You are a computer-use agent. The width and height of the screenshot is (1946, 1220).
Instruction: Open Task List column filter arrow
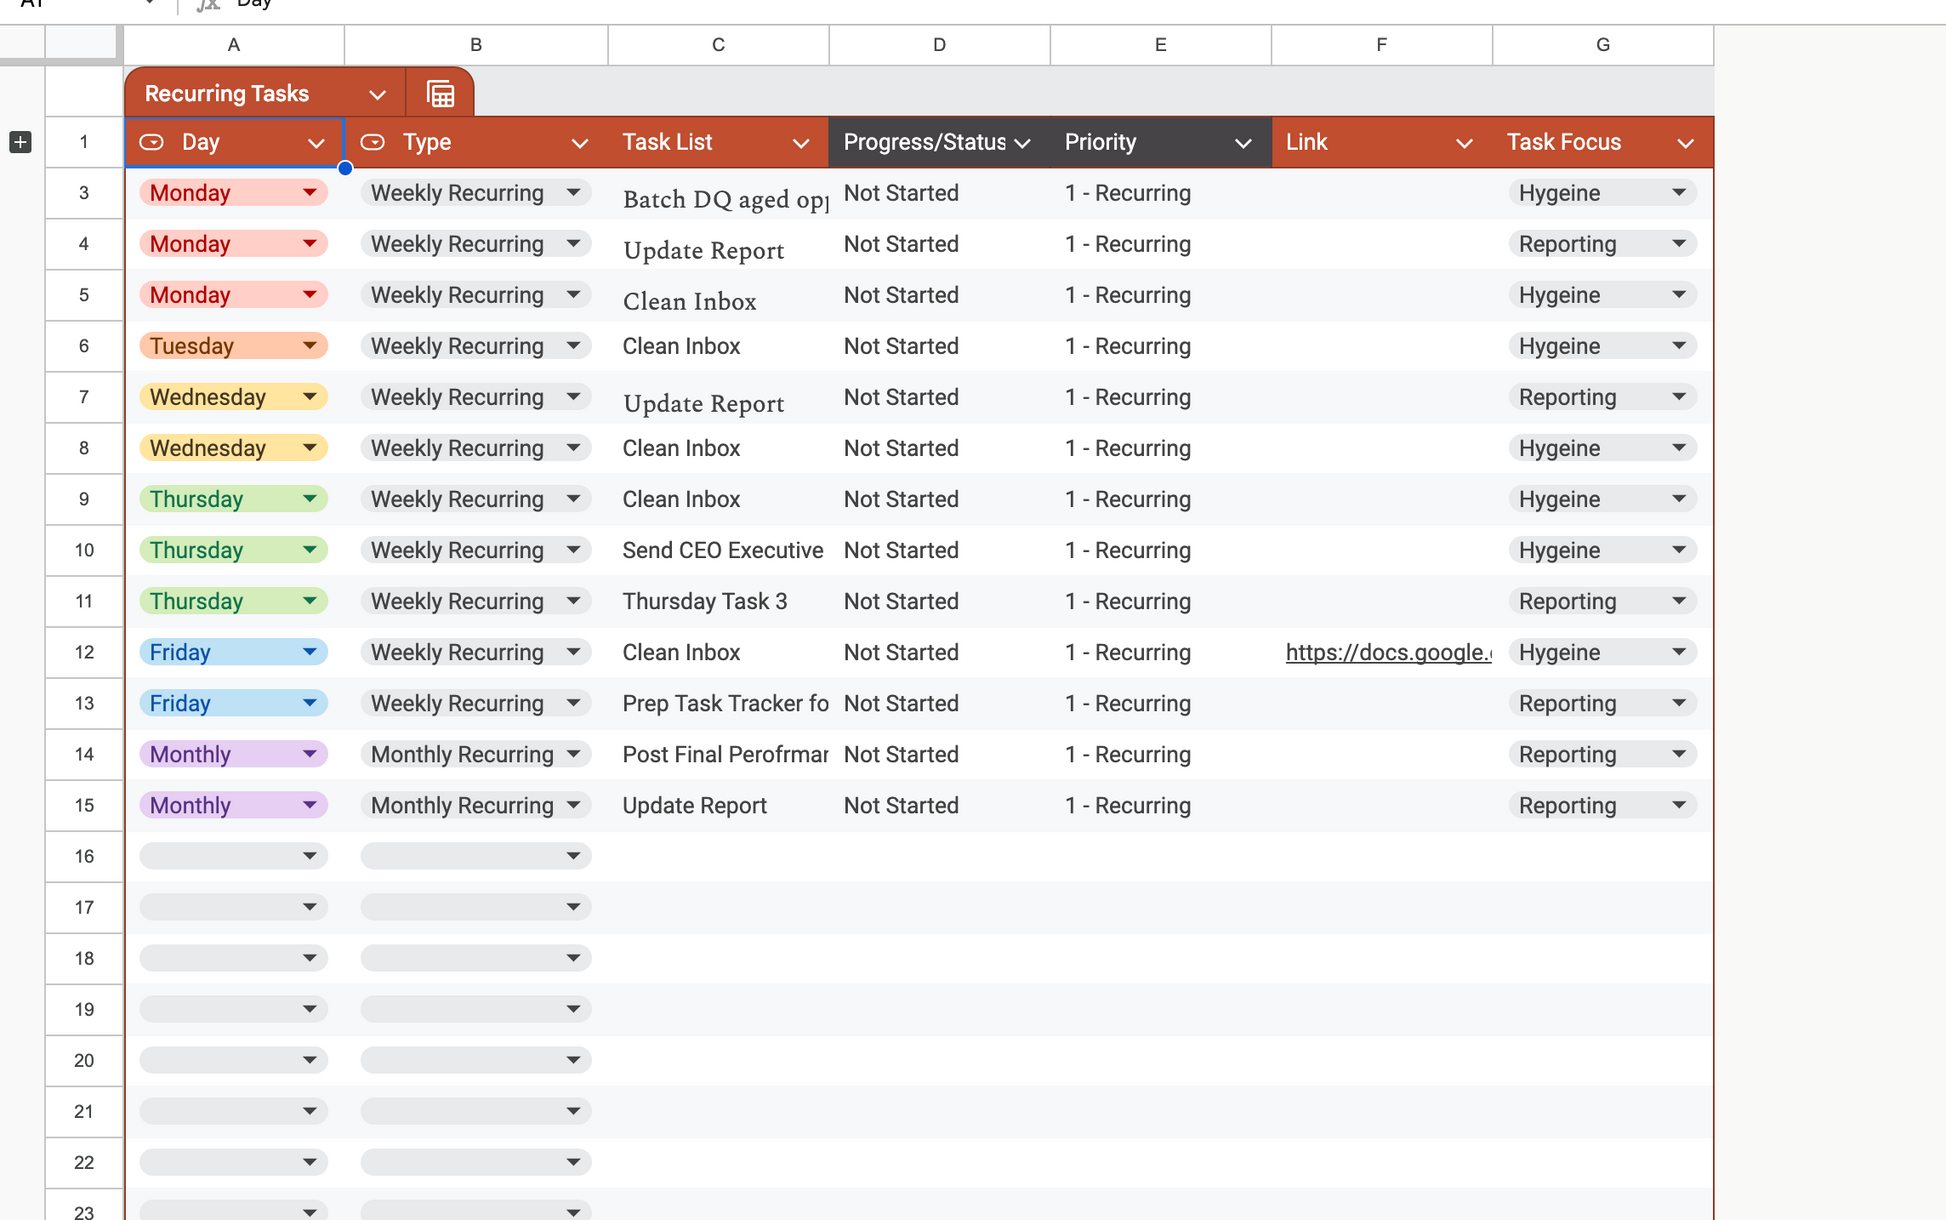point(800,143)
